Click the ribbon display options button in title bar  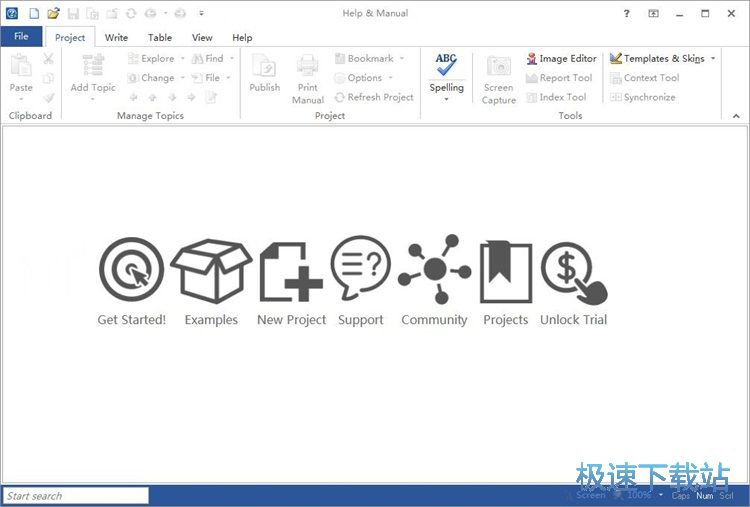pos(653,13)
